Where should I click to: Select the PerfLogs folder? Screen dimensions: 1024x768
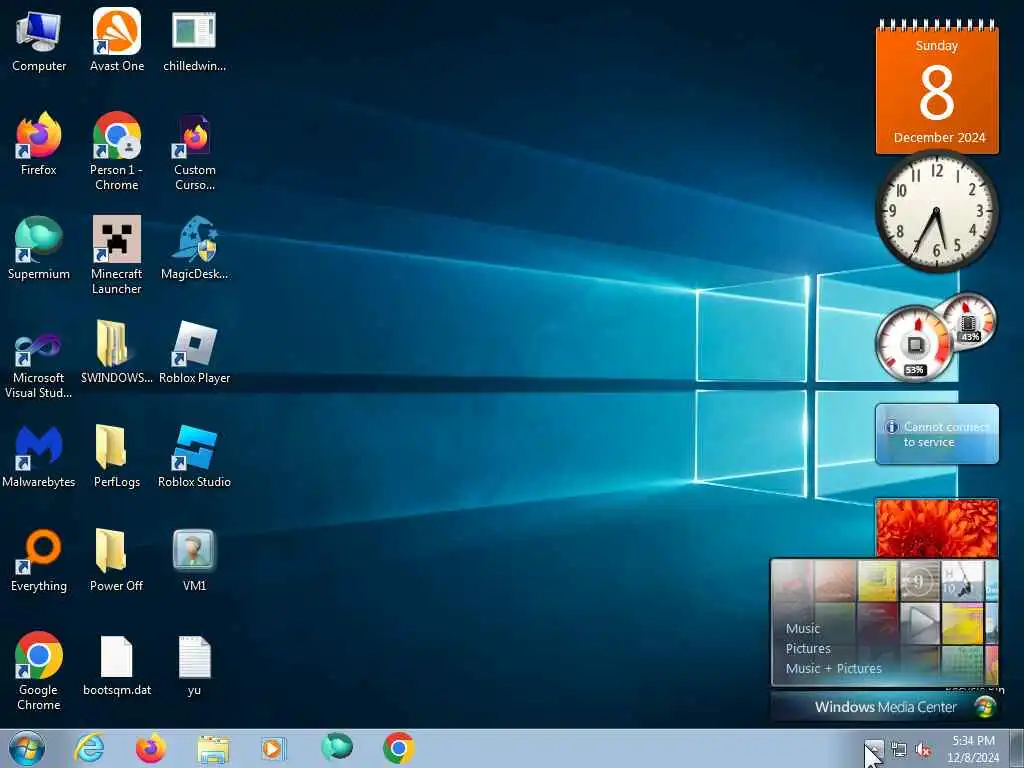point(116,456)
